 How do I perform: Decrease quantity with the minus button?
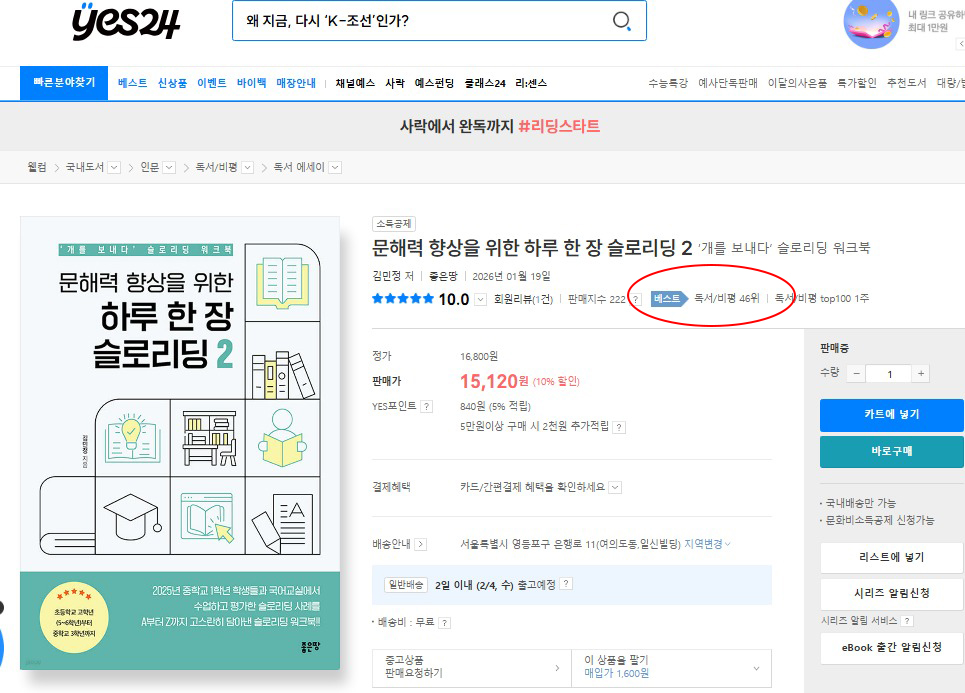tap(856, 373)
